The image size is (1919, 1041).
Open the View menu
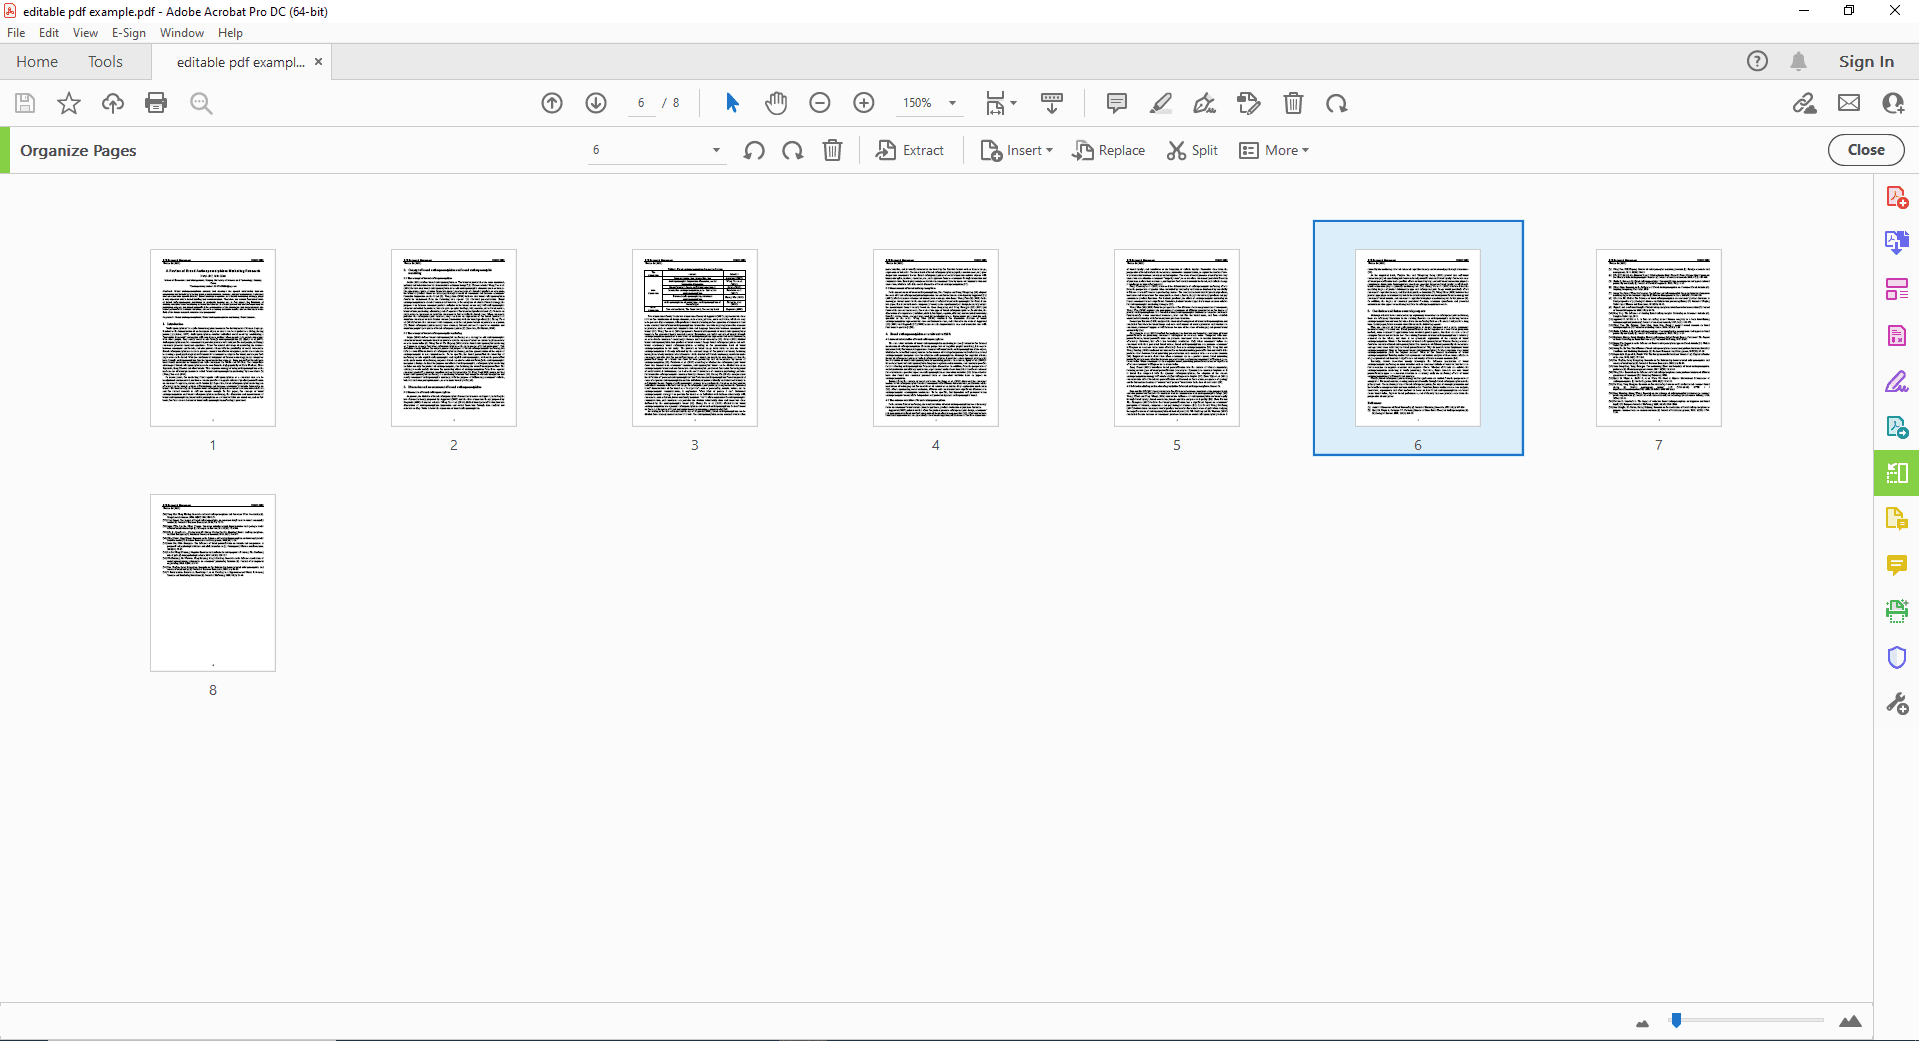pos(85,33)
